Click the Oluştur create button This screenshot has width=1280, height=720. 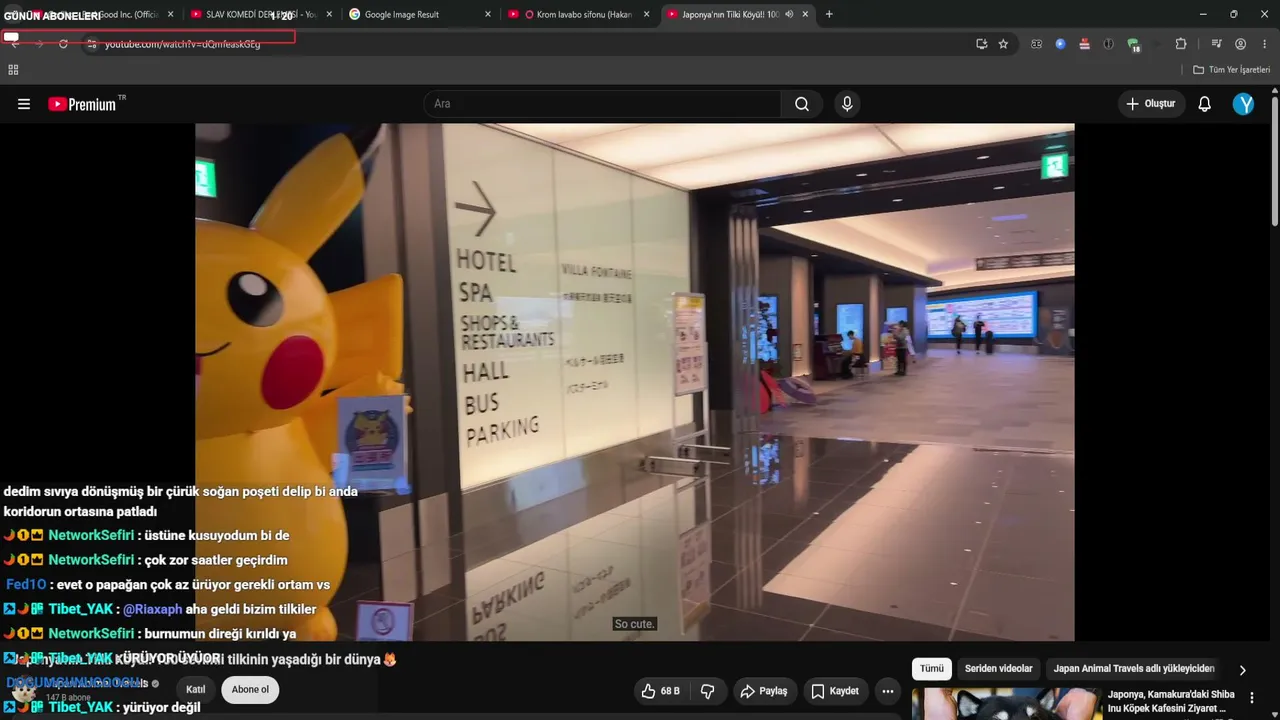point(1151,104)
